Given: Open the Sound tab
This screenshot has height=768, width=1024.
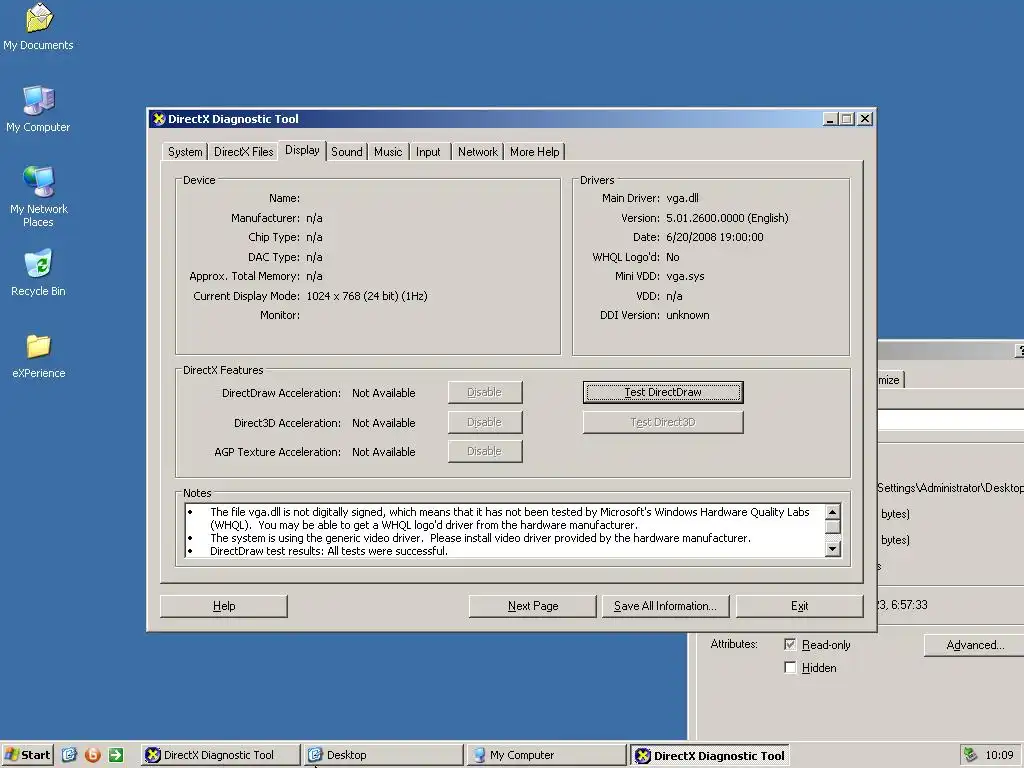Looking at the screenshot, I should pyautogui.click(x=346, y=152).
